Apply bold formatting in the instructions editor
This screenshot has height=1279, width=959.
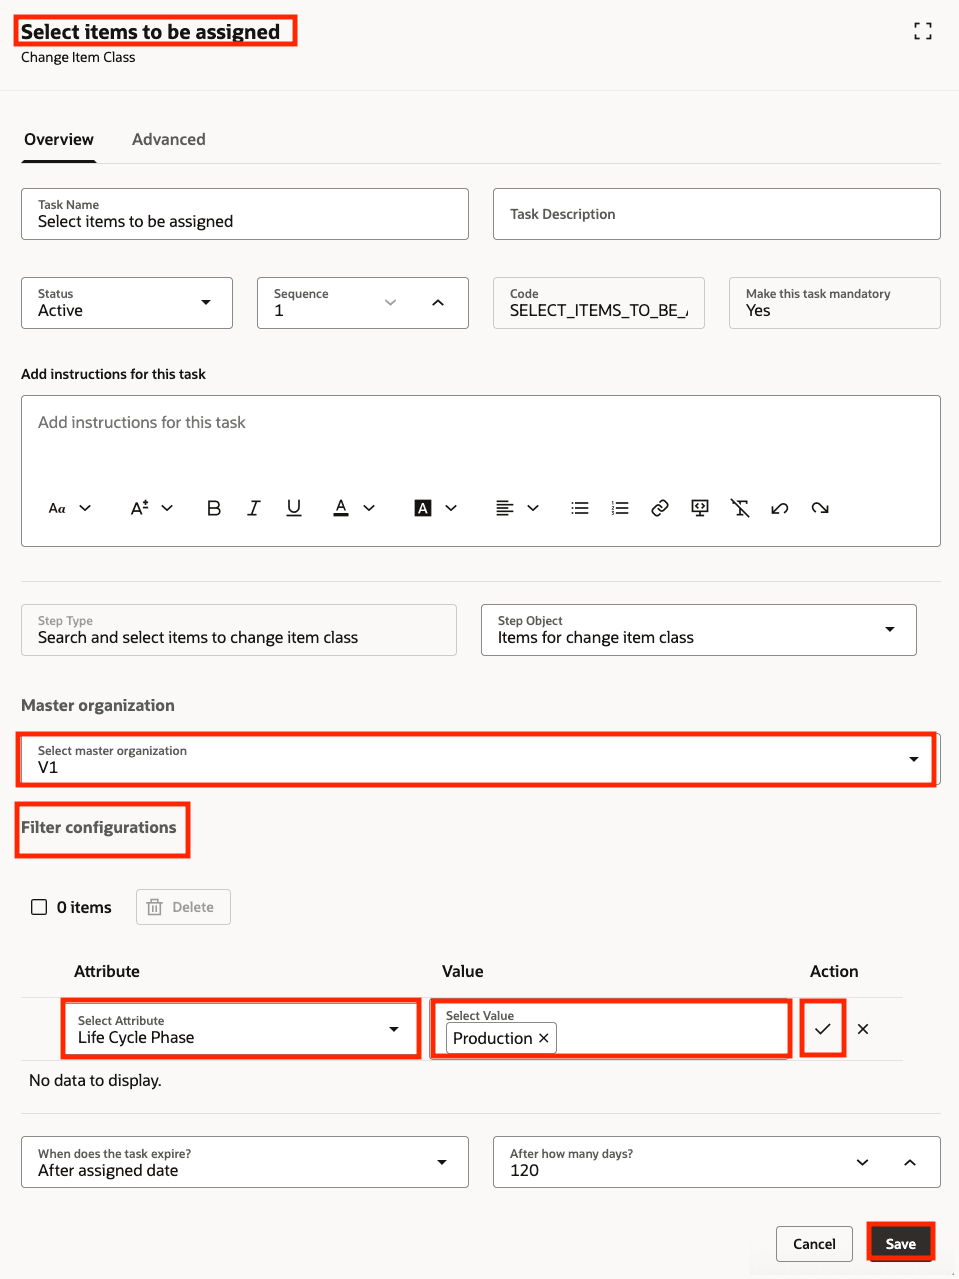[213, 507]
